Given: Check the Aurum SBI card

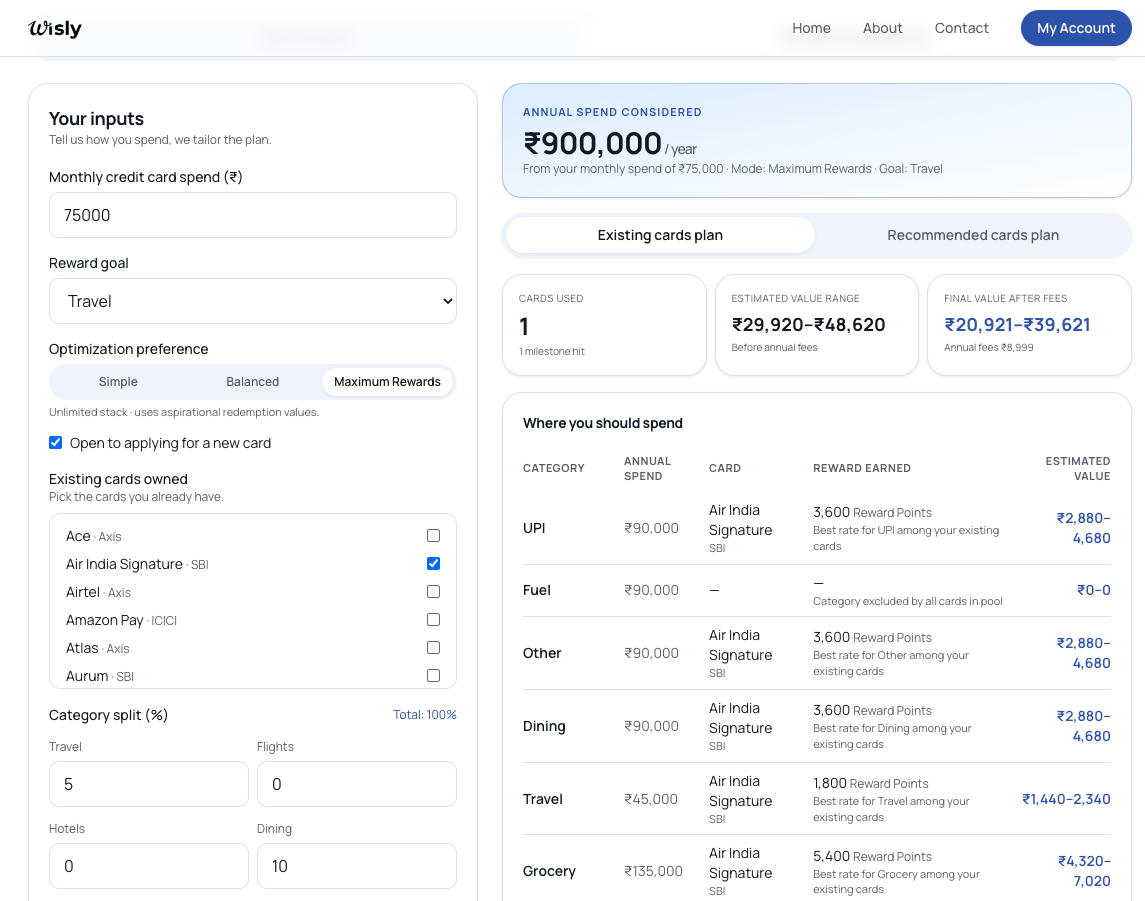Looking at the screenshot, I should [433, 675].
